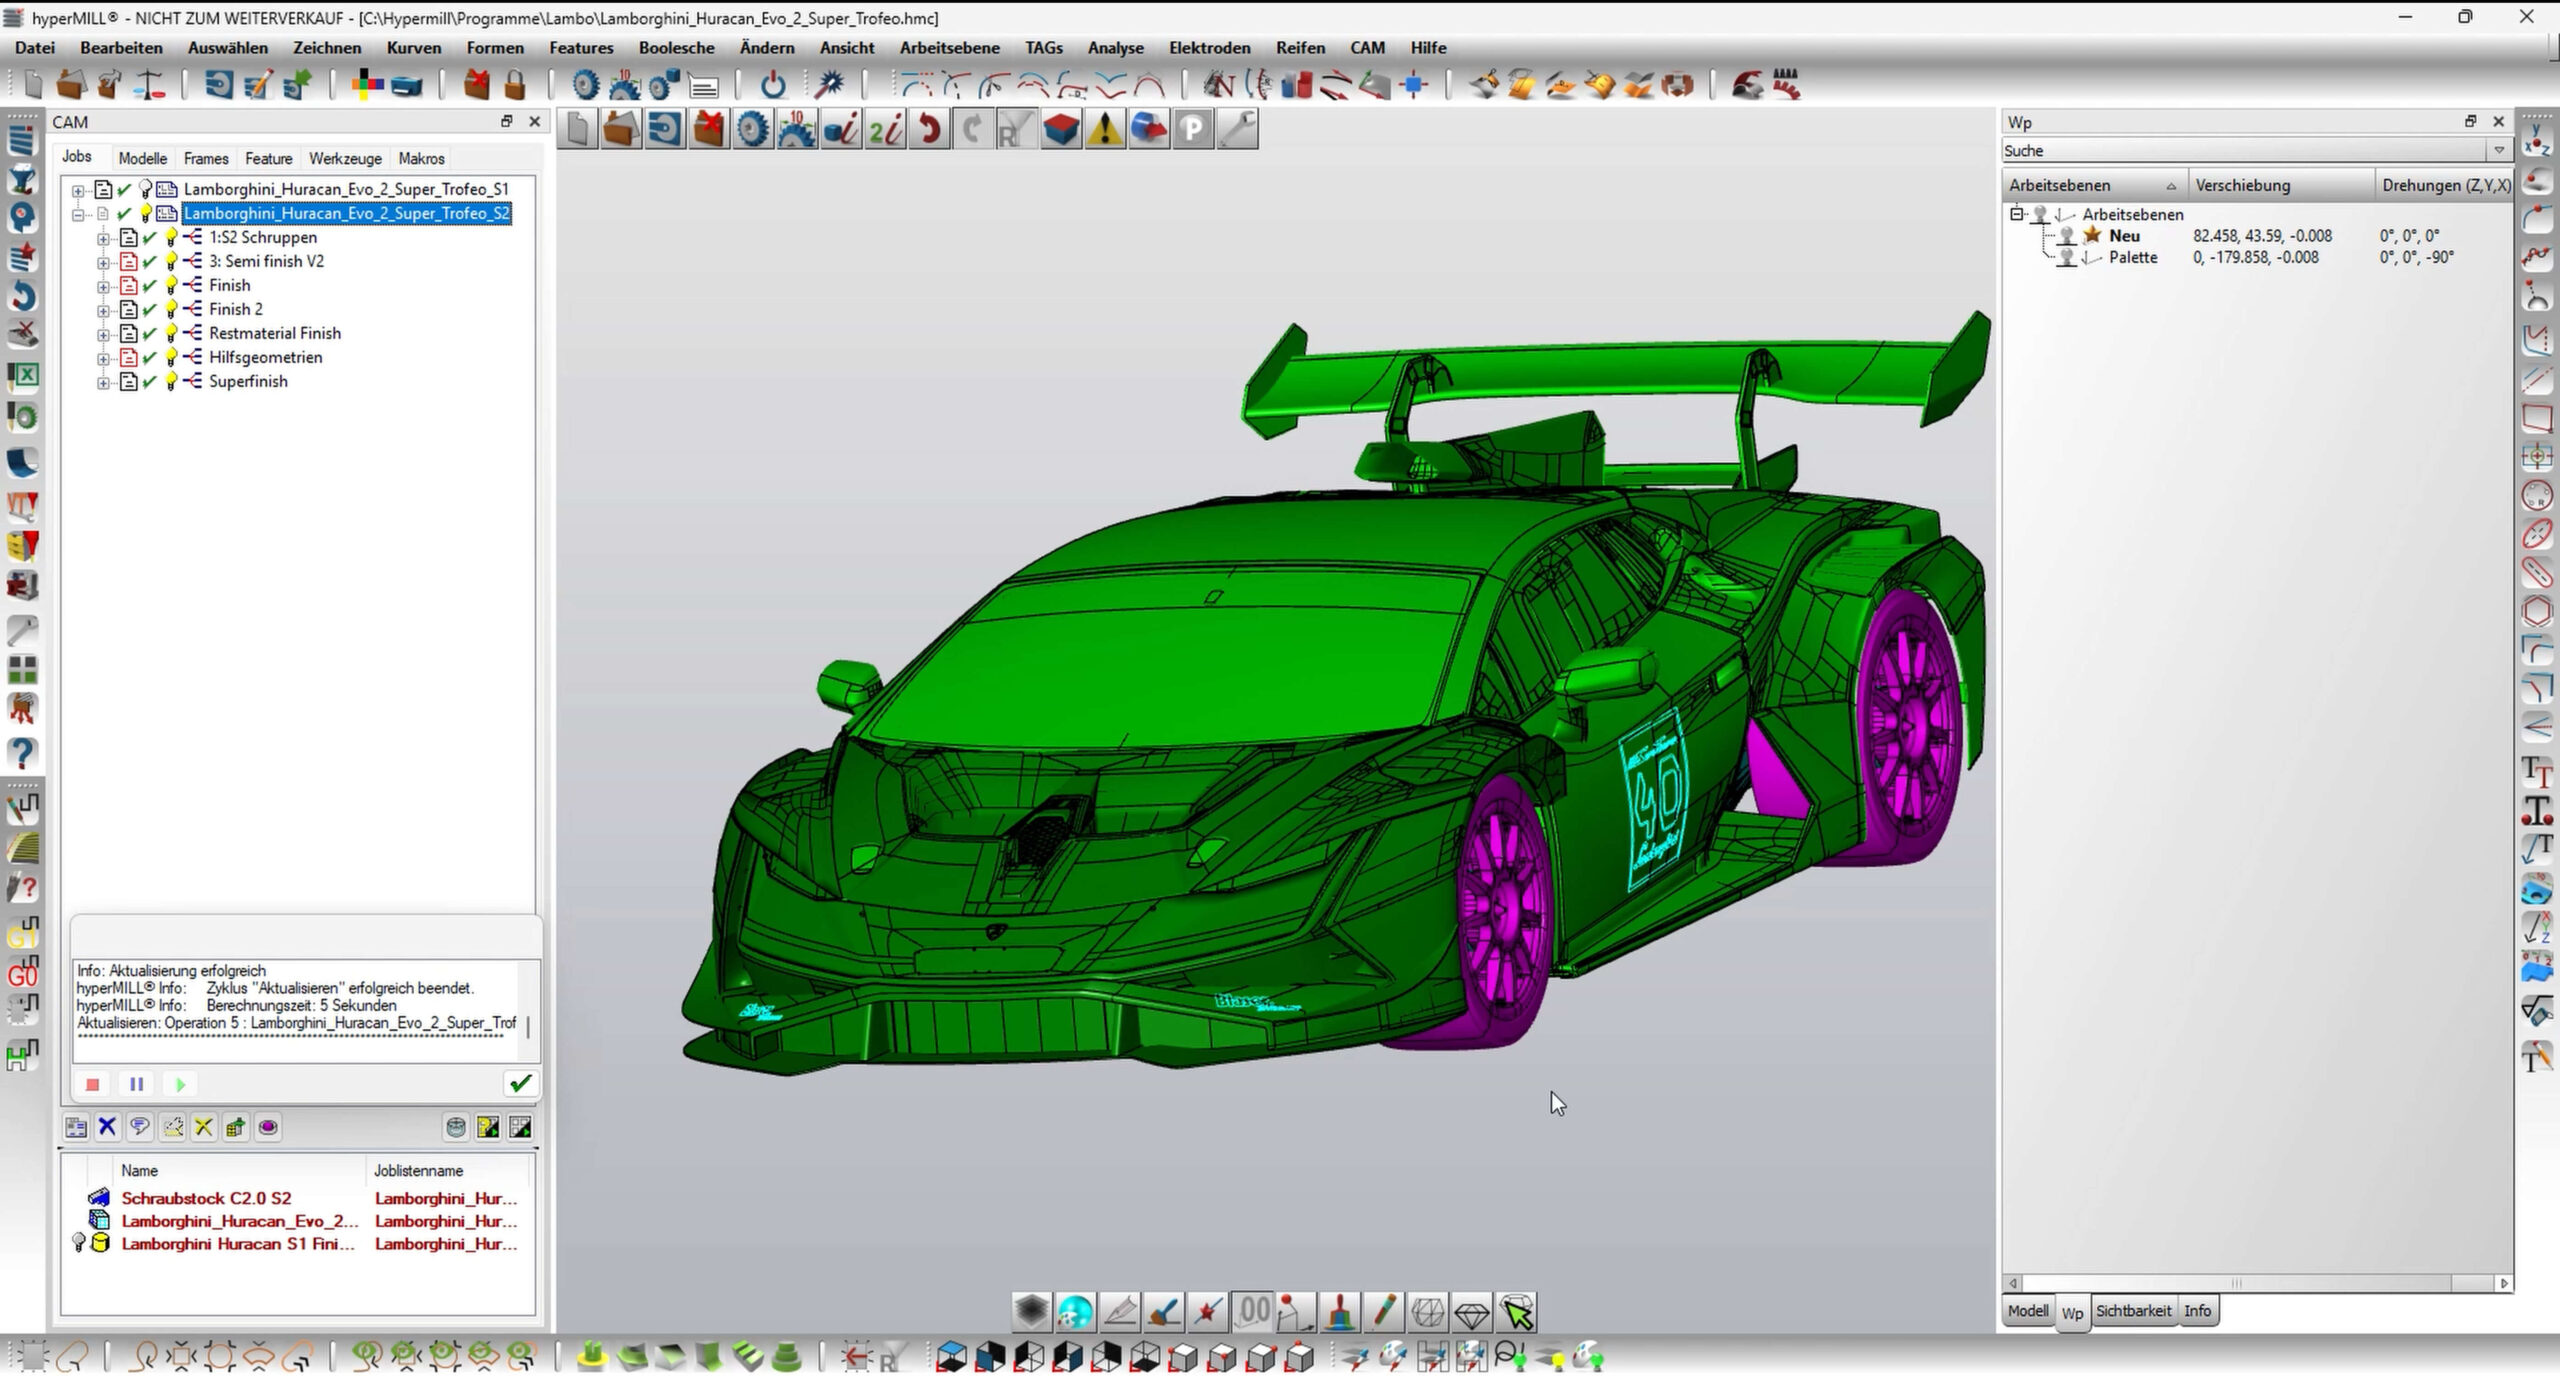The height and width of the screenshot is (1376, 2560).
Task: Expand the Restmaterial Finish job group
Action: (x=103, y=333)
